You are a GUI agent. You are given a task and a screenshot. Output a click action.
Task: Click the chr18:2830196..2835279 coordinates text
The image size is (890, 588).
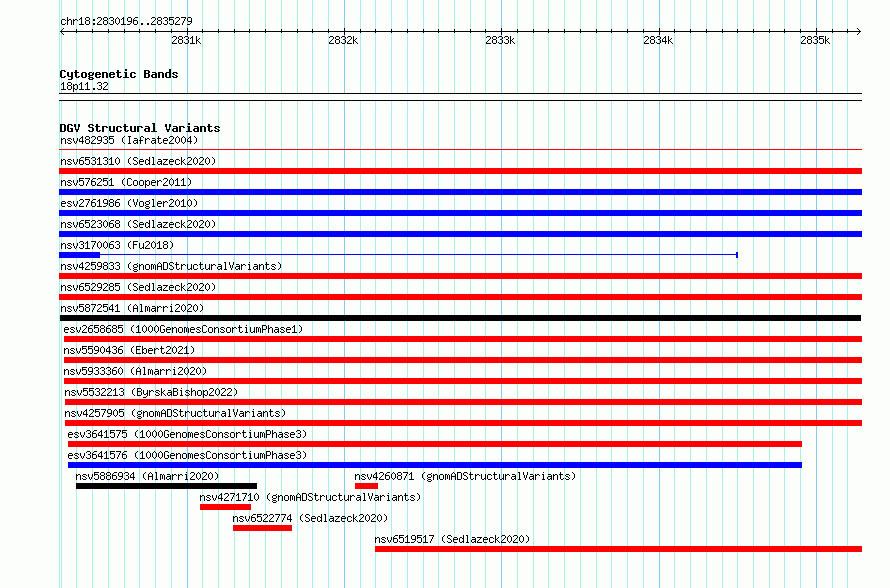[126, 22]
